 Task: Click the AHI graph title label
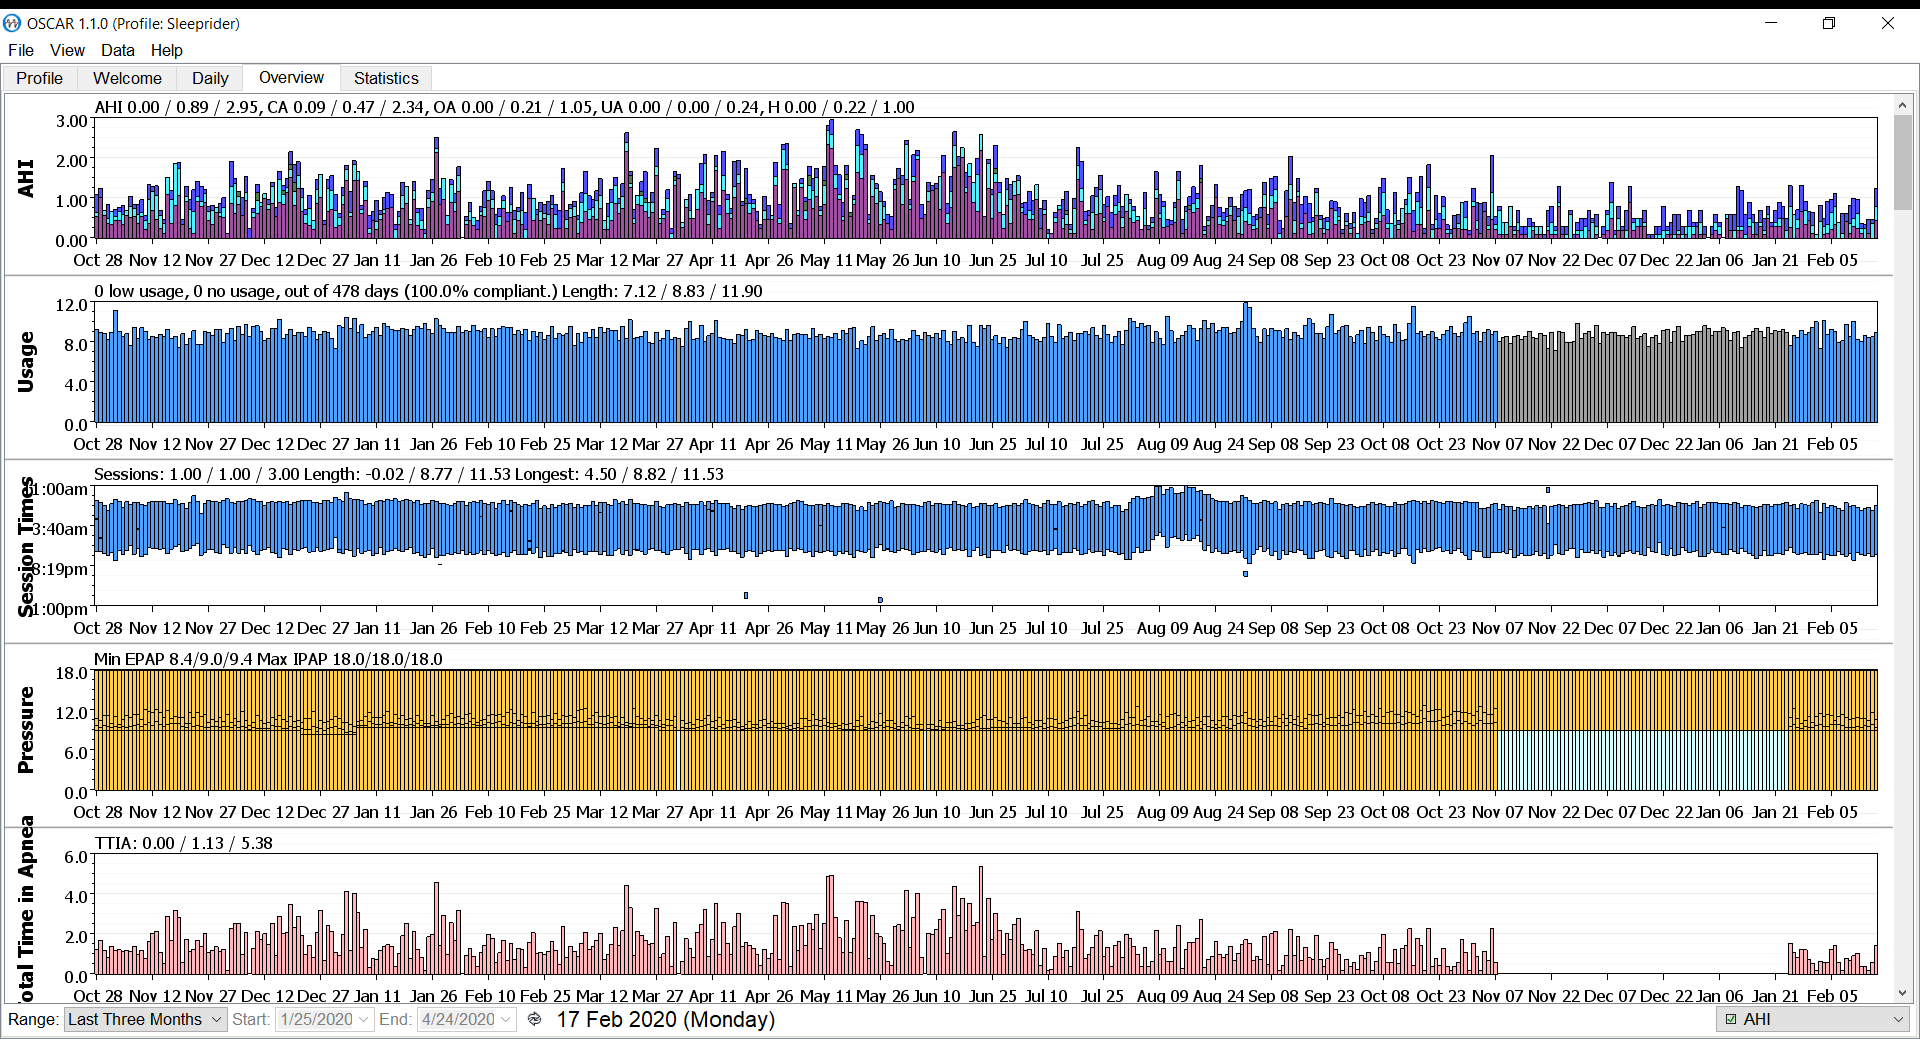[25, 178]
